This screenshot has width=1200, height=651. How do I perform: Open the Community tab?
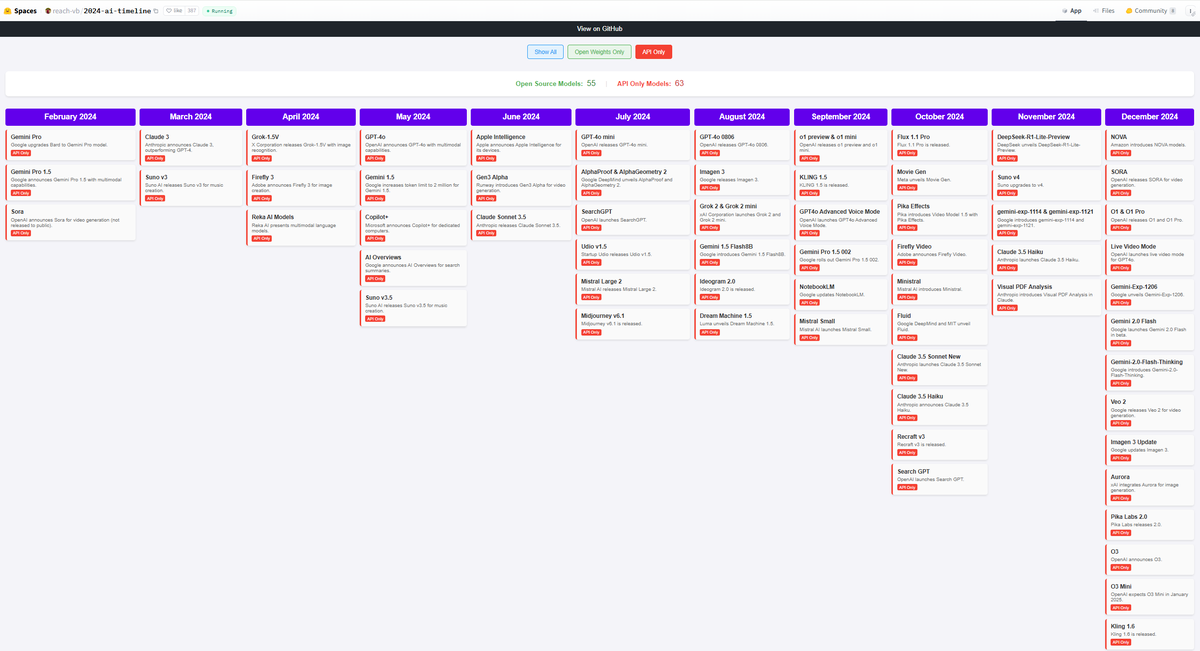1150,10
